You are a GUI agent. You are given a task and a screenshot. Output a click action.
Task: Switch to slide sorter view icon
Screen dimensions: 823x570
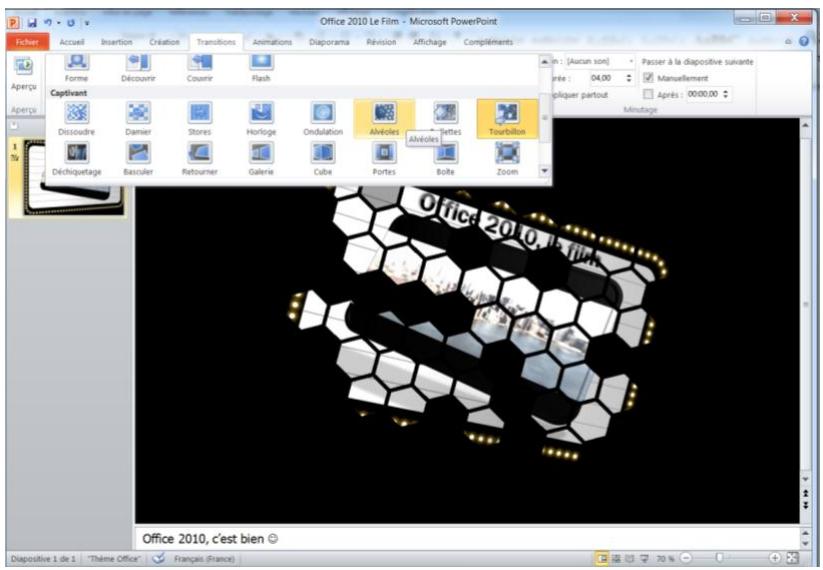tap(617, 558)
